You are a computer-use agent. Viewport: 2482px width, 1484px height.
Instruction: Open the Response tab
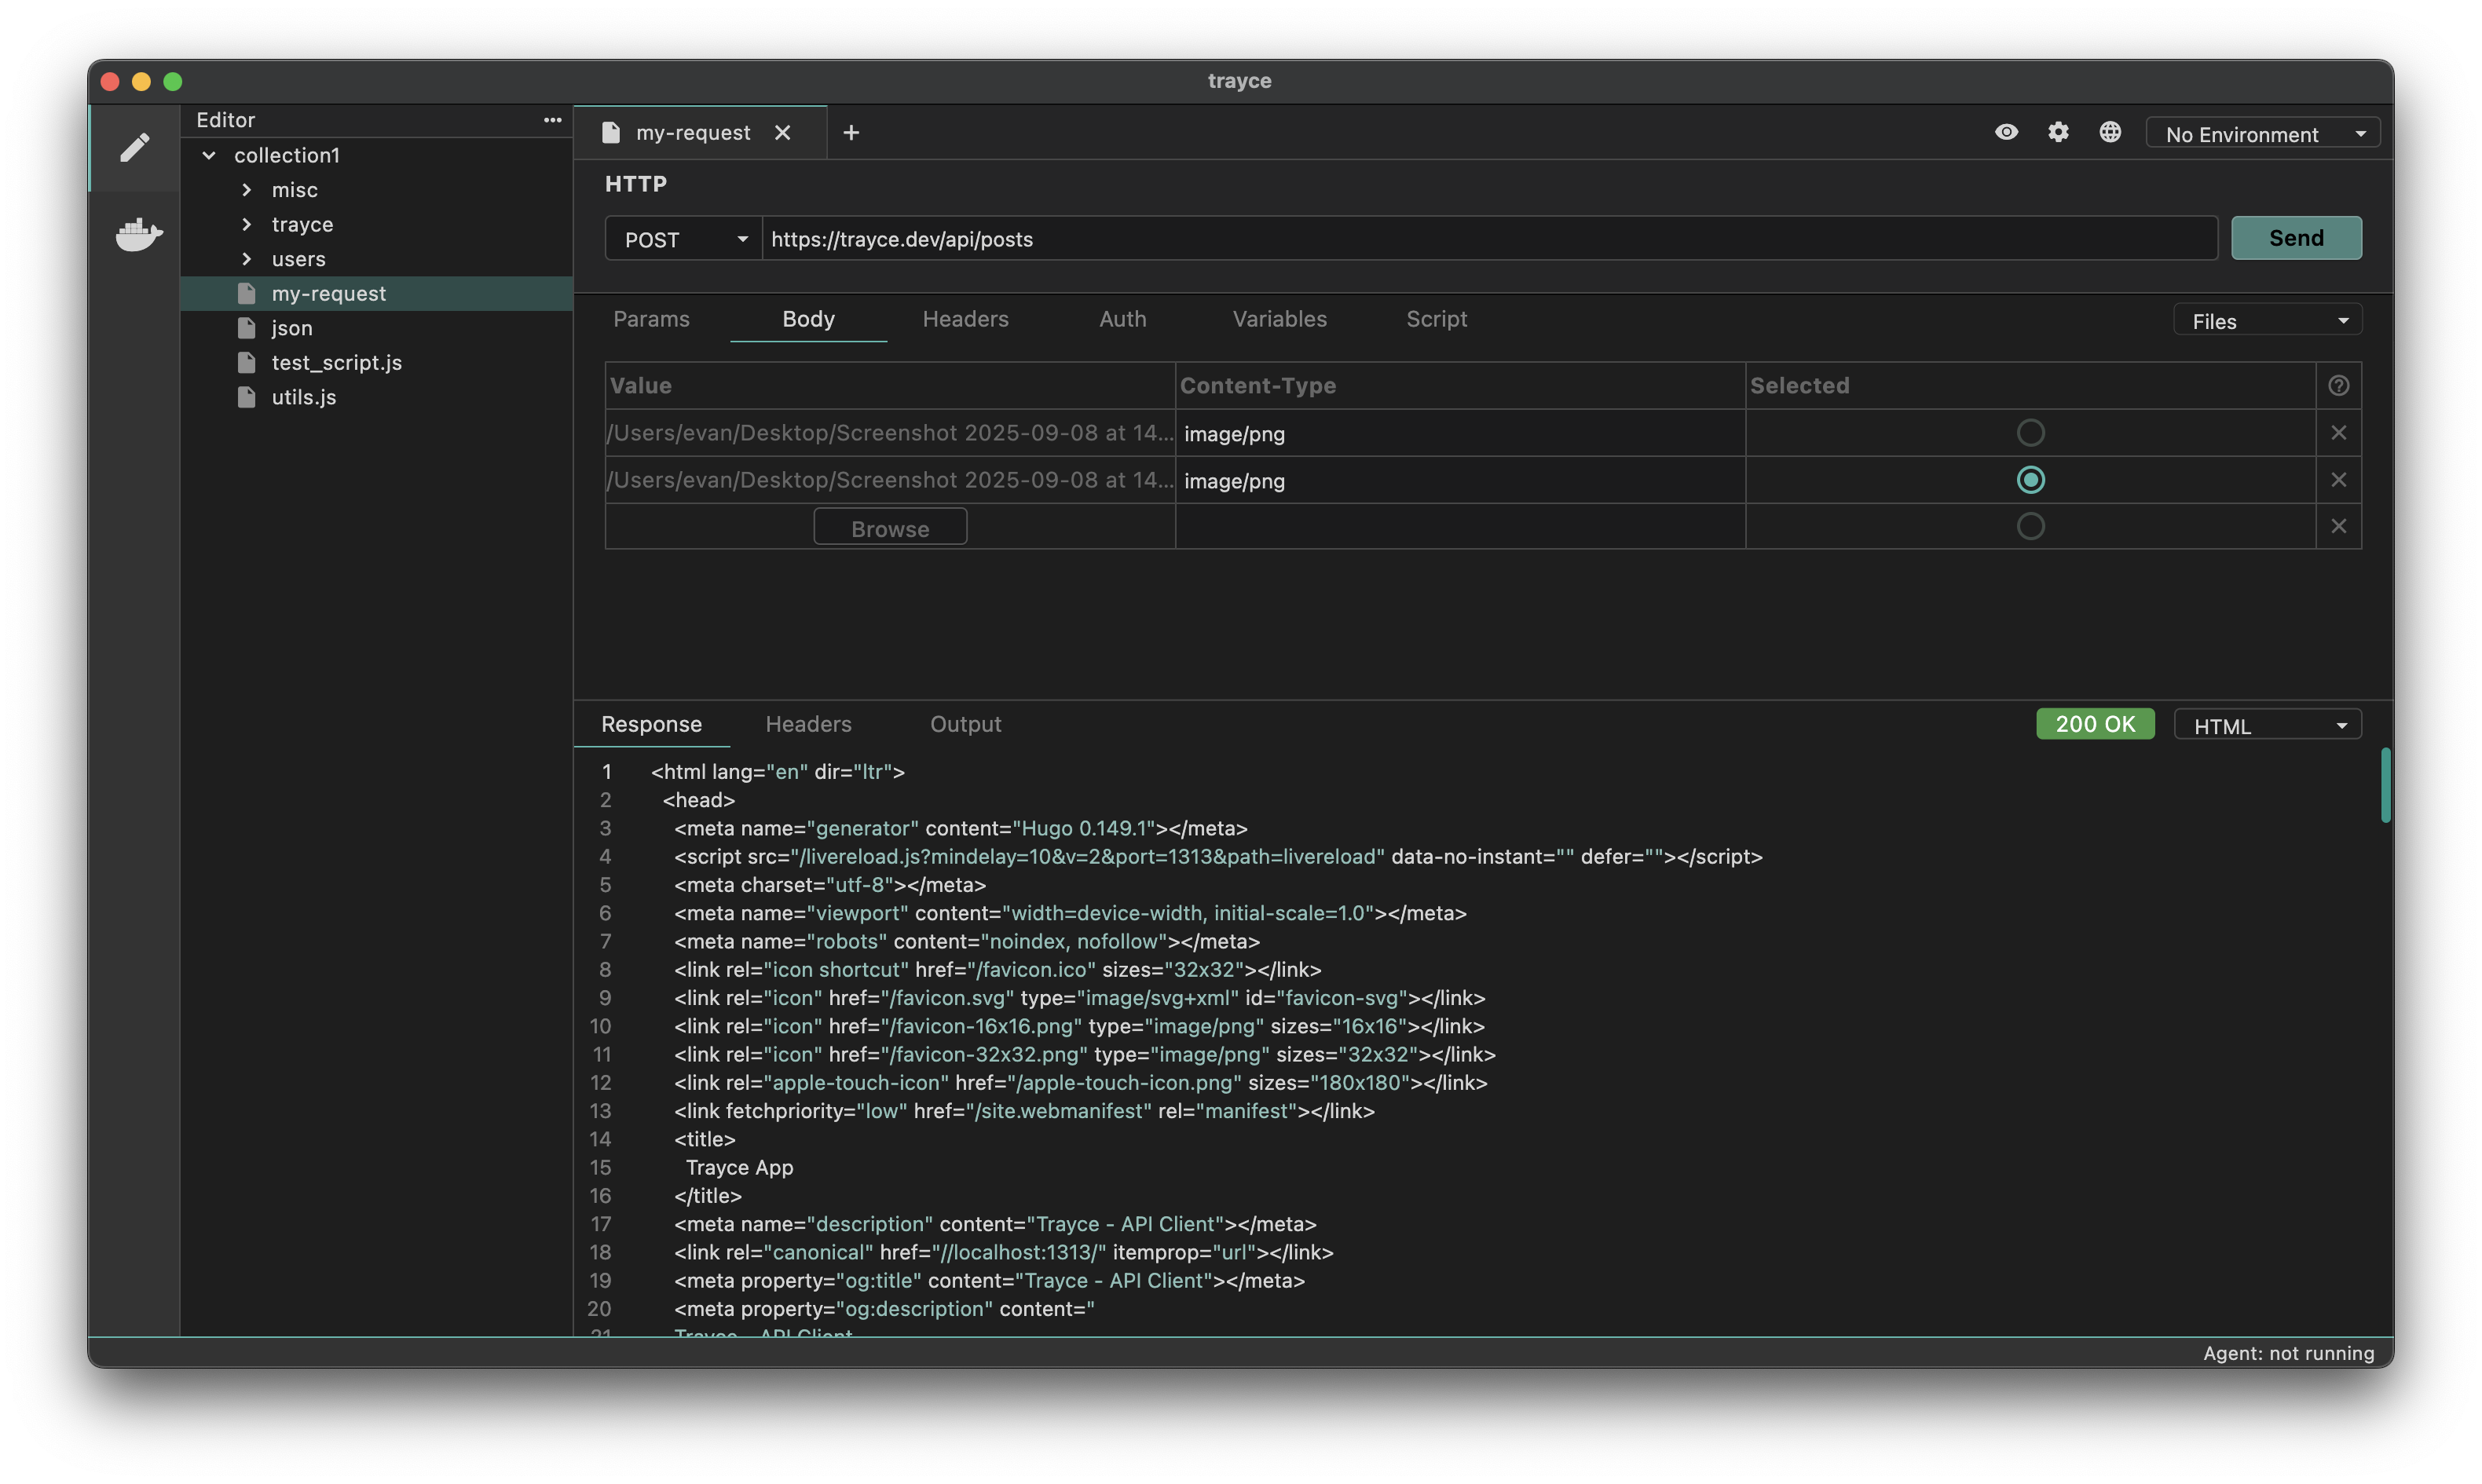pos(651,724)
